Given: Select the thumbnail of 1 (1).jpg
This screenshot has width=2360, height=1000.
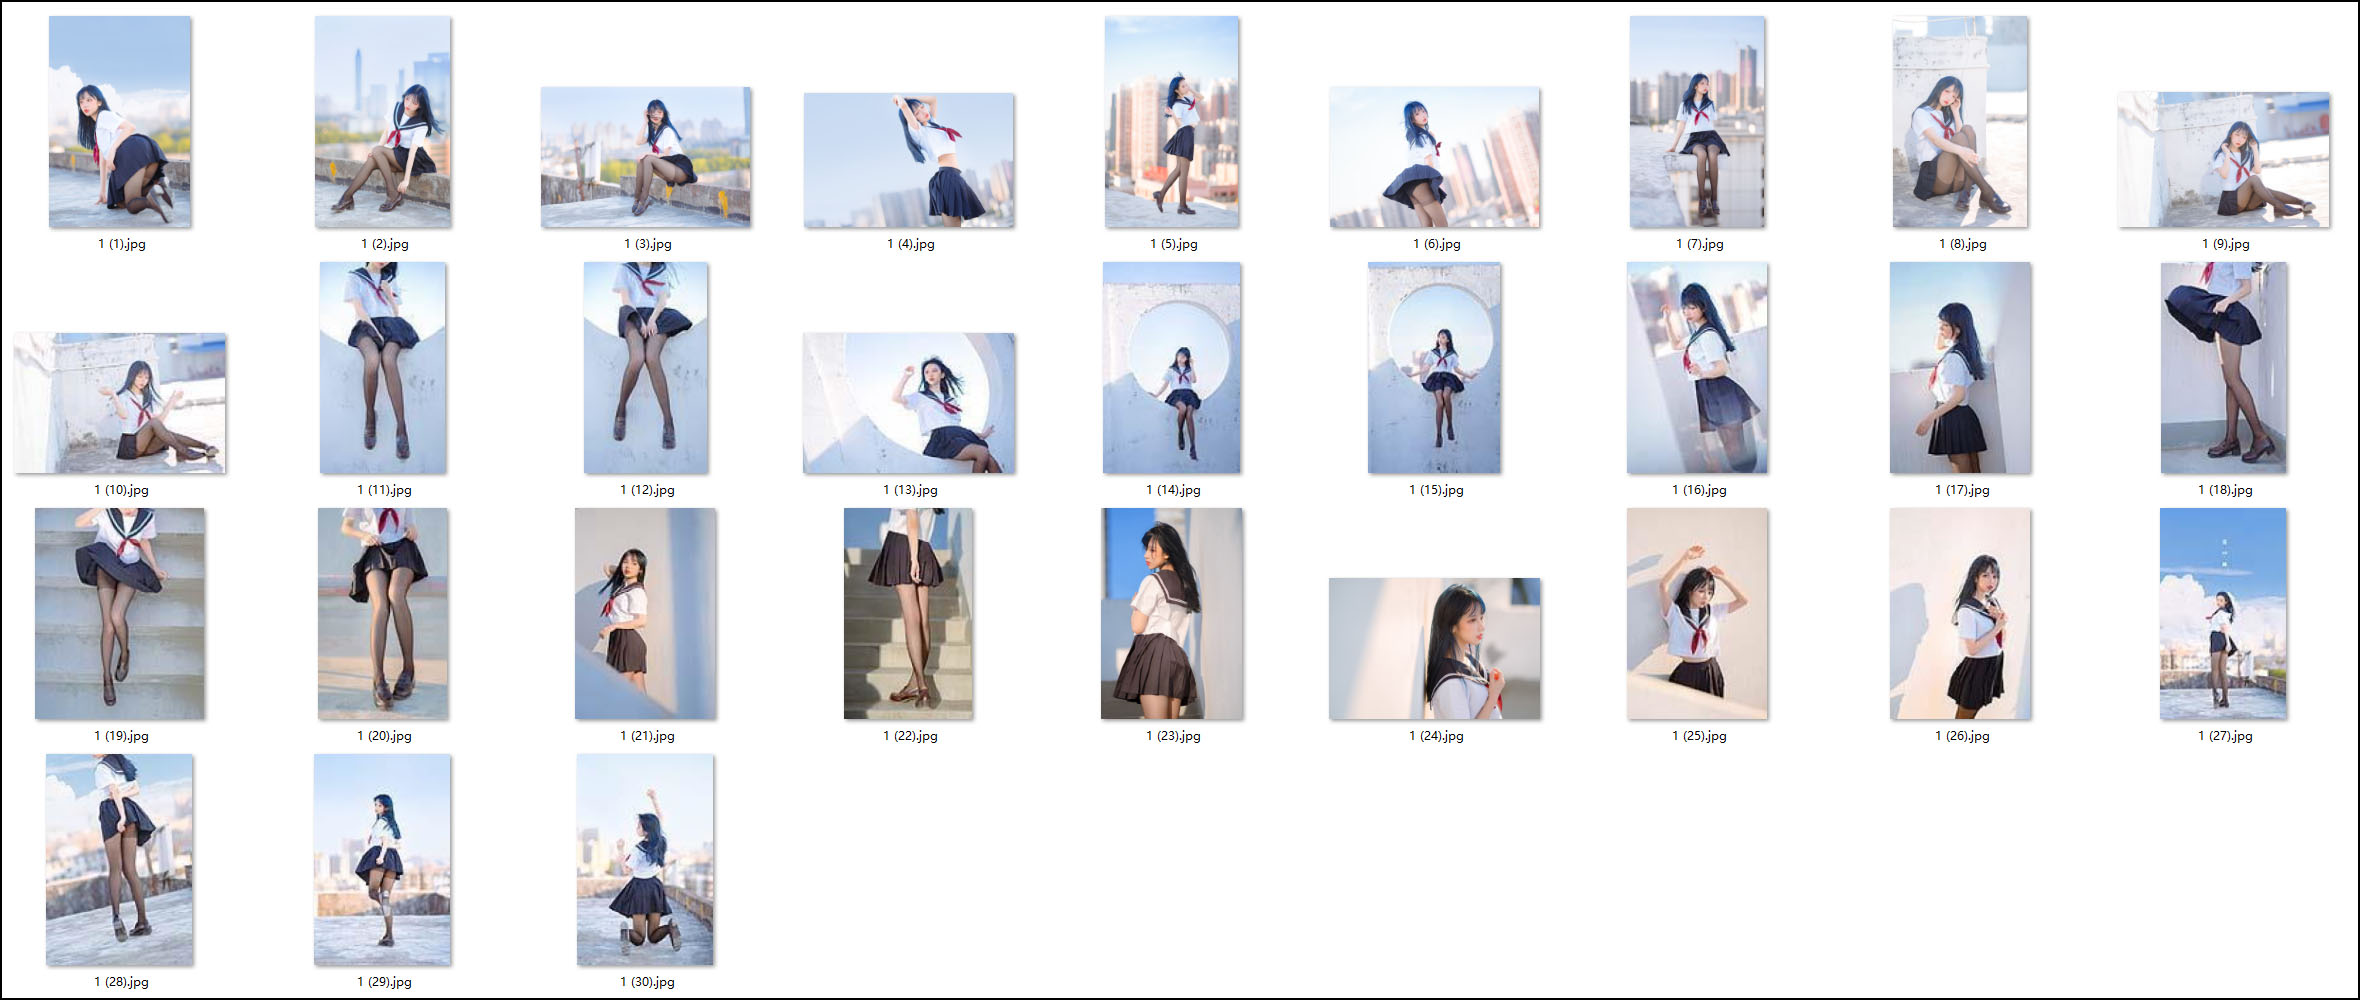Looking at the screenshot, I should point(120,122).
